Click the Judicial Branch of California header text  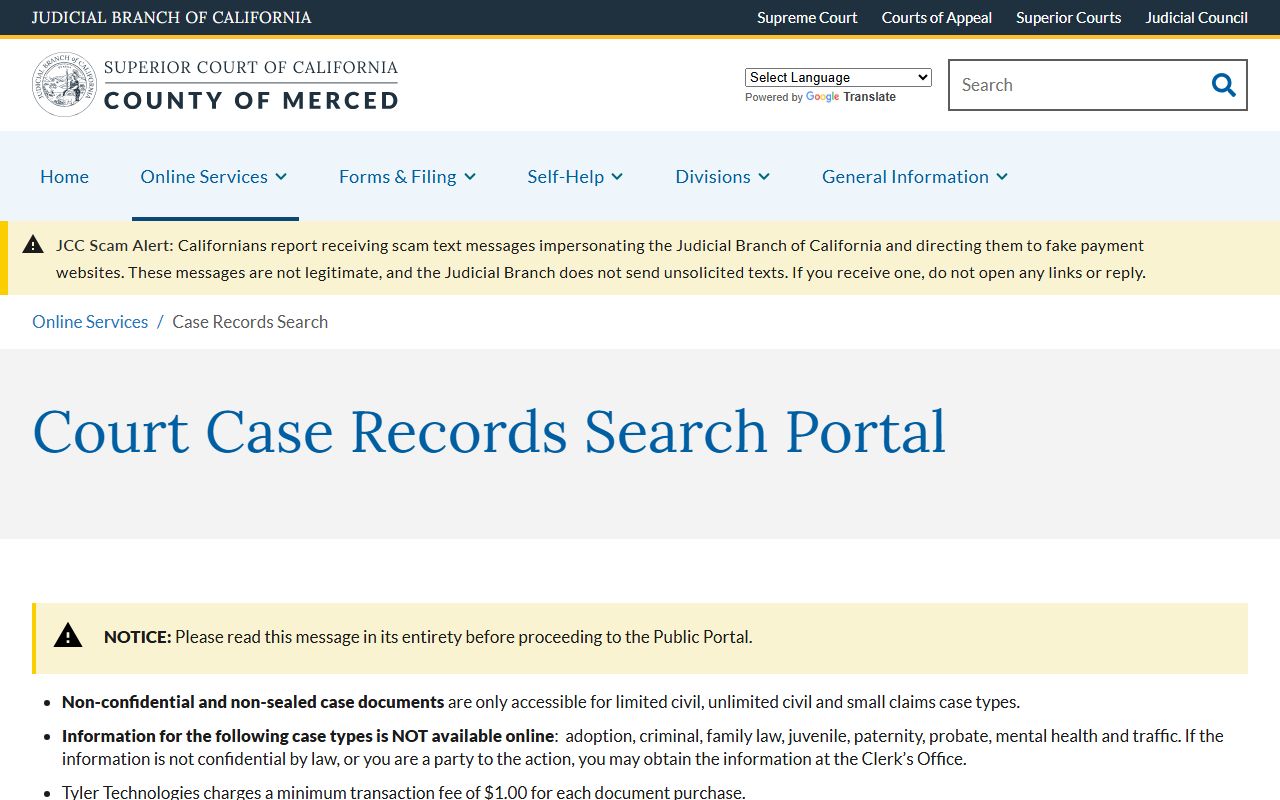[x=171, y=17]
